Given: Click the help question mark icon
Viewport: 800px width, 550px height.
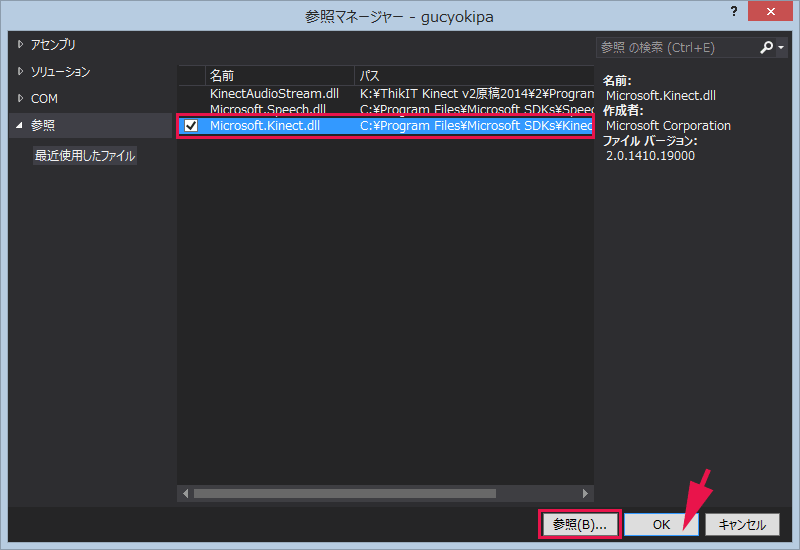Looking at the screenshot, I should point(734,11).
